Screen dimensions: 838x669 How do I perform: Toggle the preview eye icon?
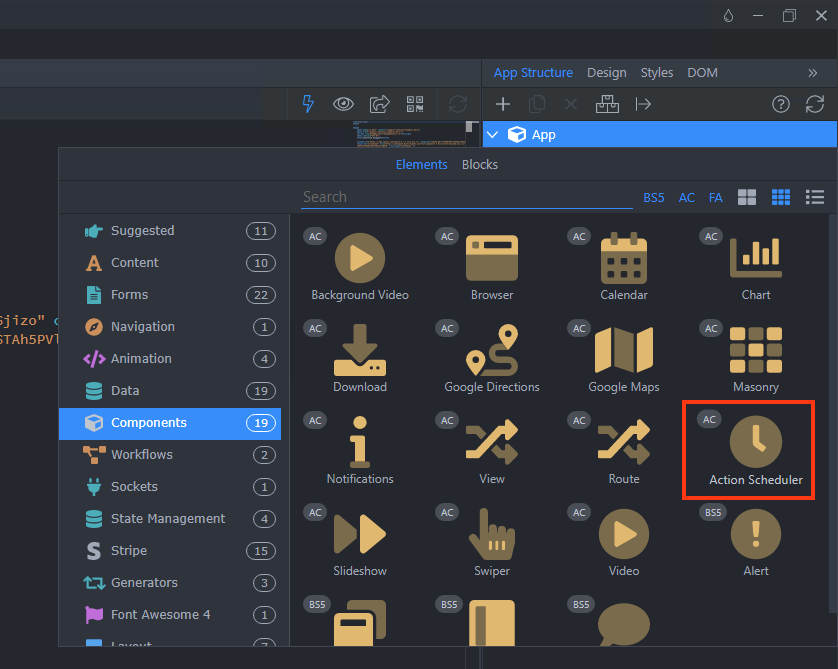(343, 104)
